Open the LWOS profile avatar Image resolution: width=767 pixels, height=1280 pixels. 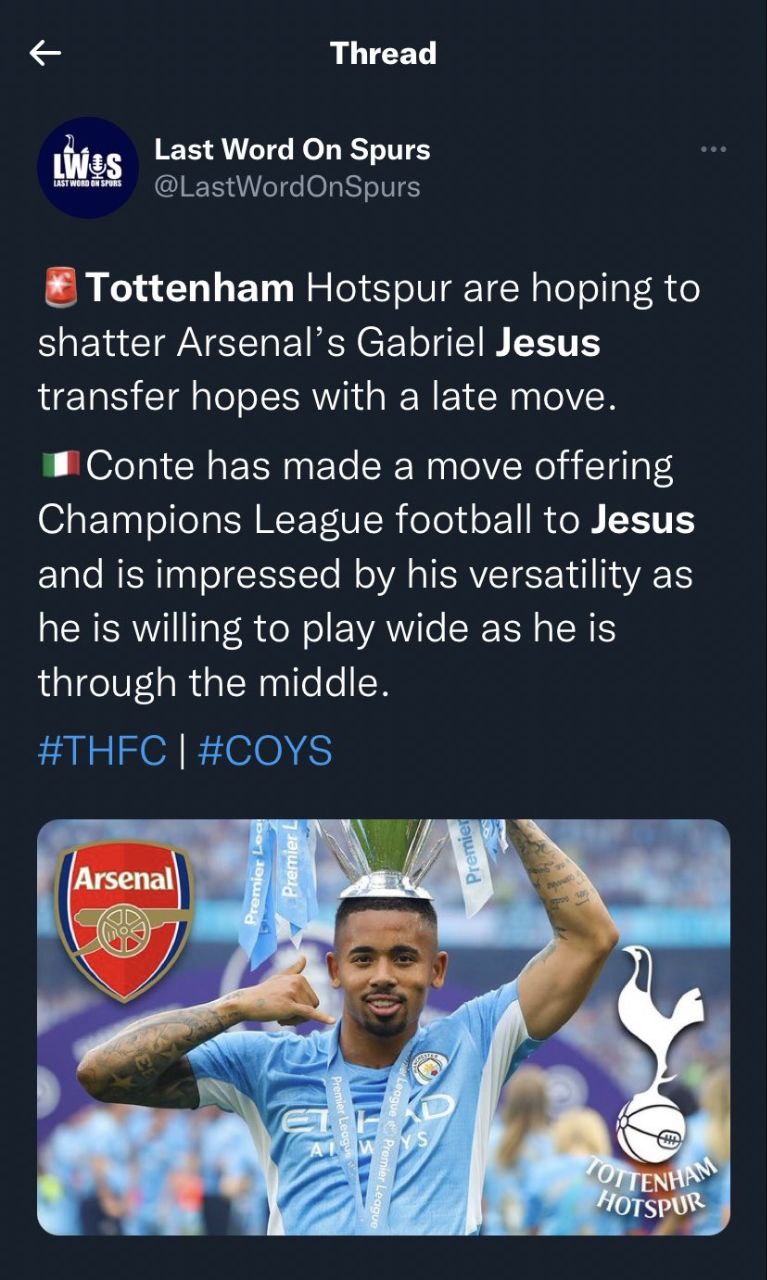87,167
